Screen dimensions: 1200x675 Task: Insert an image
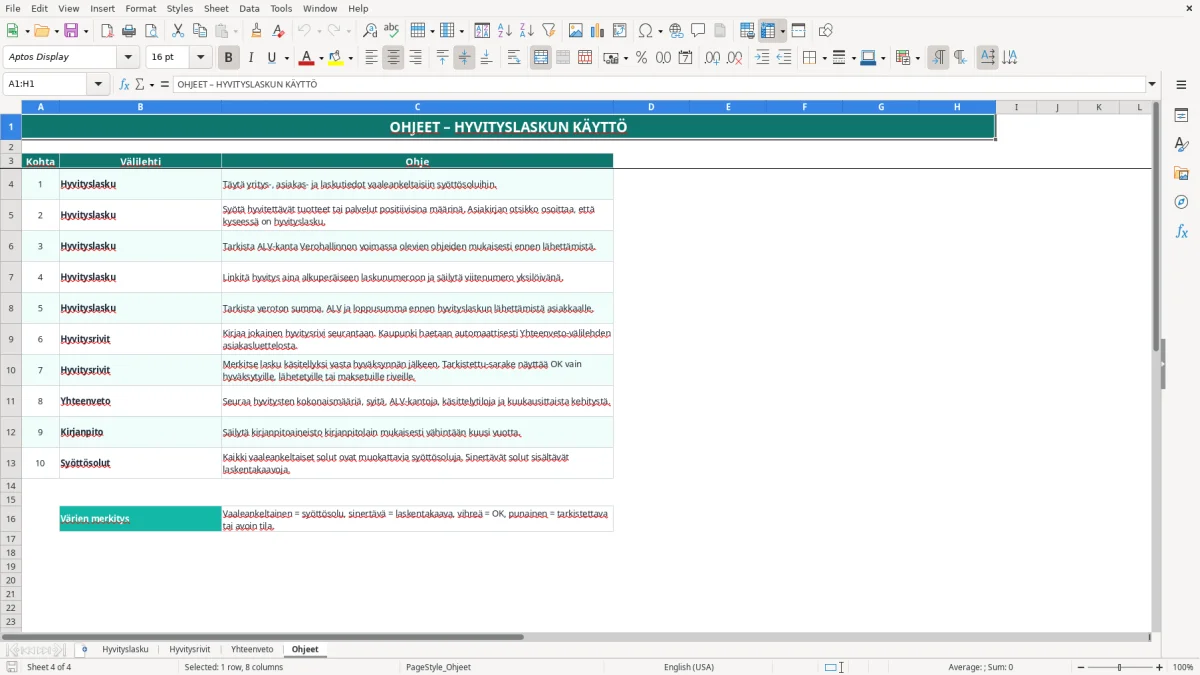576,31
